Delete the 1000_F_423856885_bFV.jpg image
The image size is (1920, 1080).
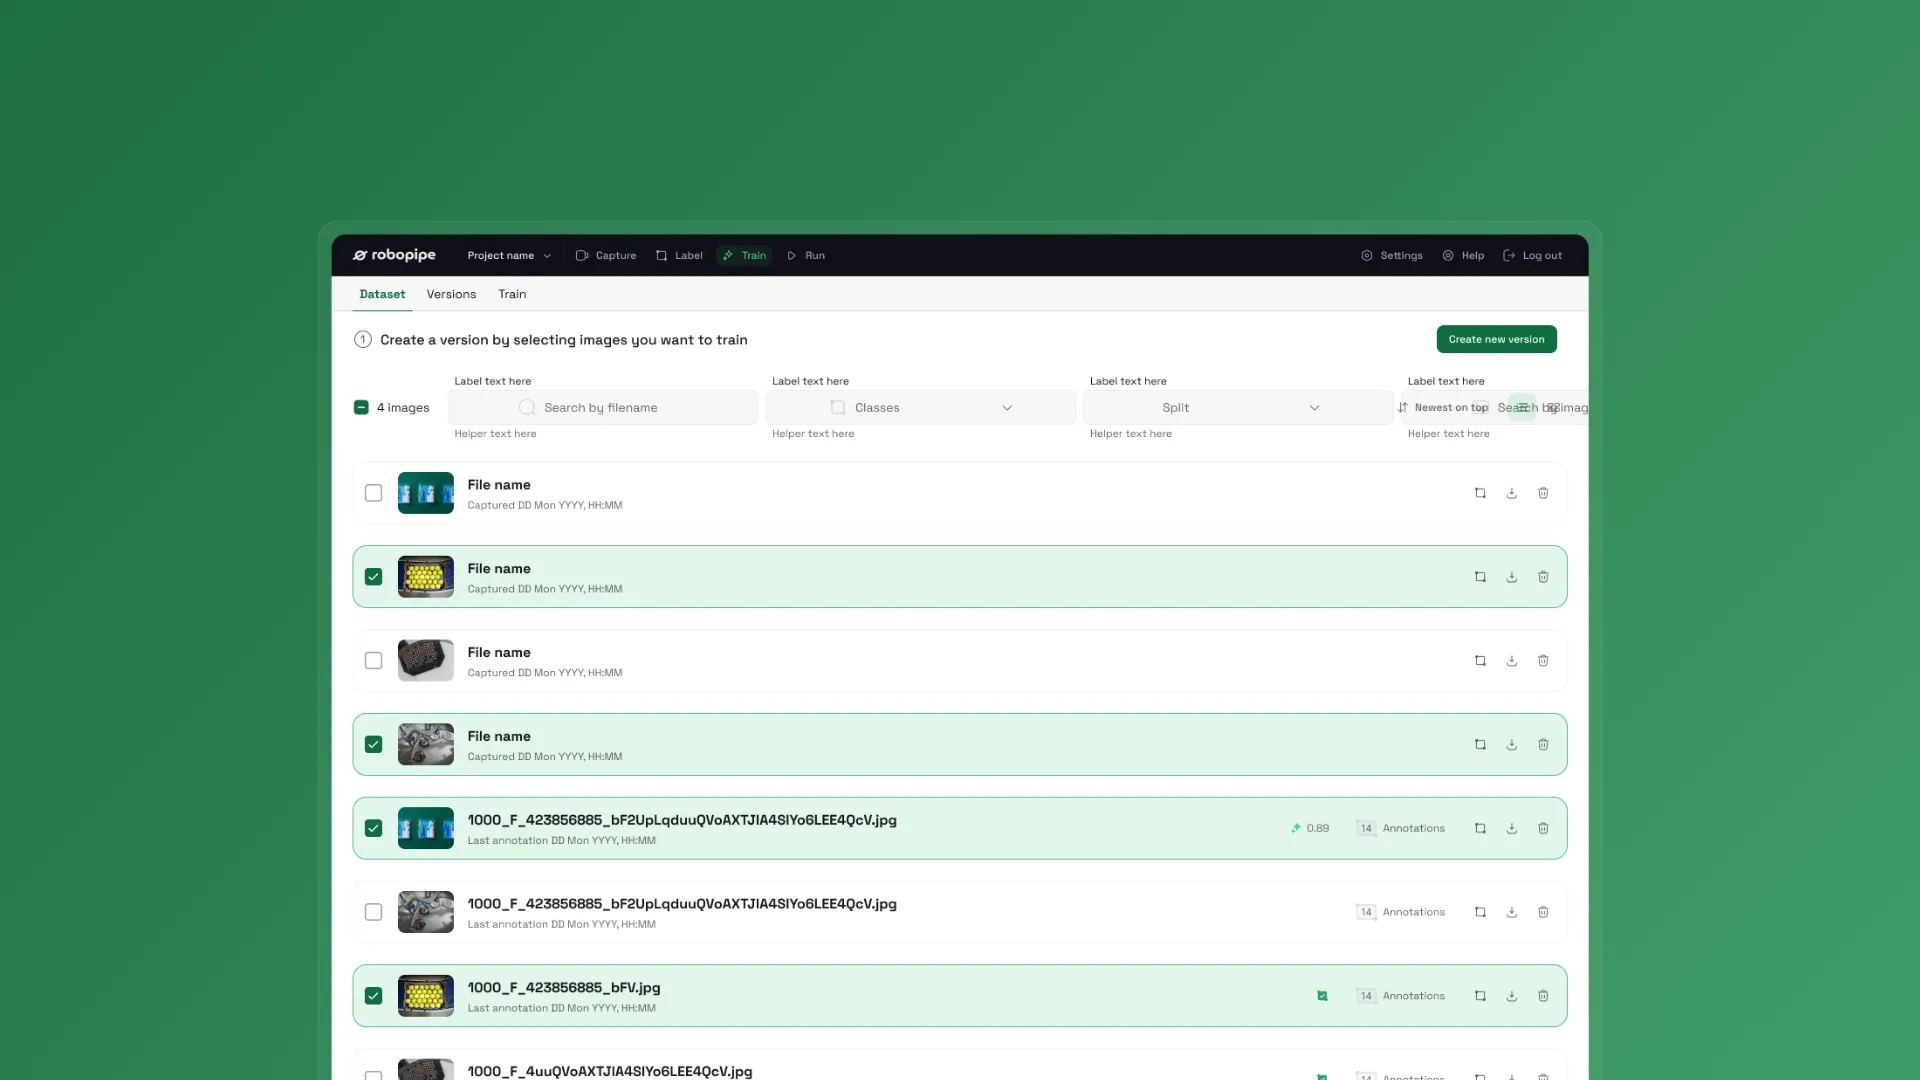tap(1543, 996)
